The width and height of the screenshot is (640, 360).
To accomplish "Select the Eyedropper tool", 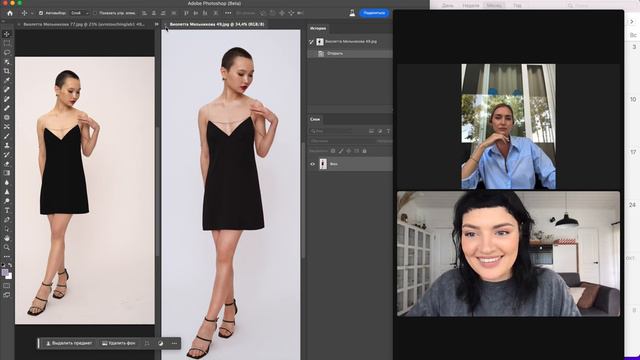I will click(x=7, y=80).
